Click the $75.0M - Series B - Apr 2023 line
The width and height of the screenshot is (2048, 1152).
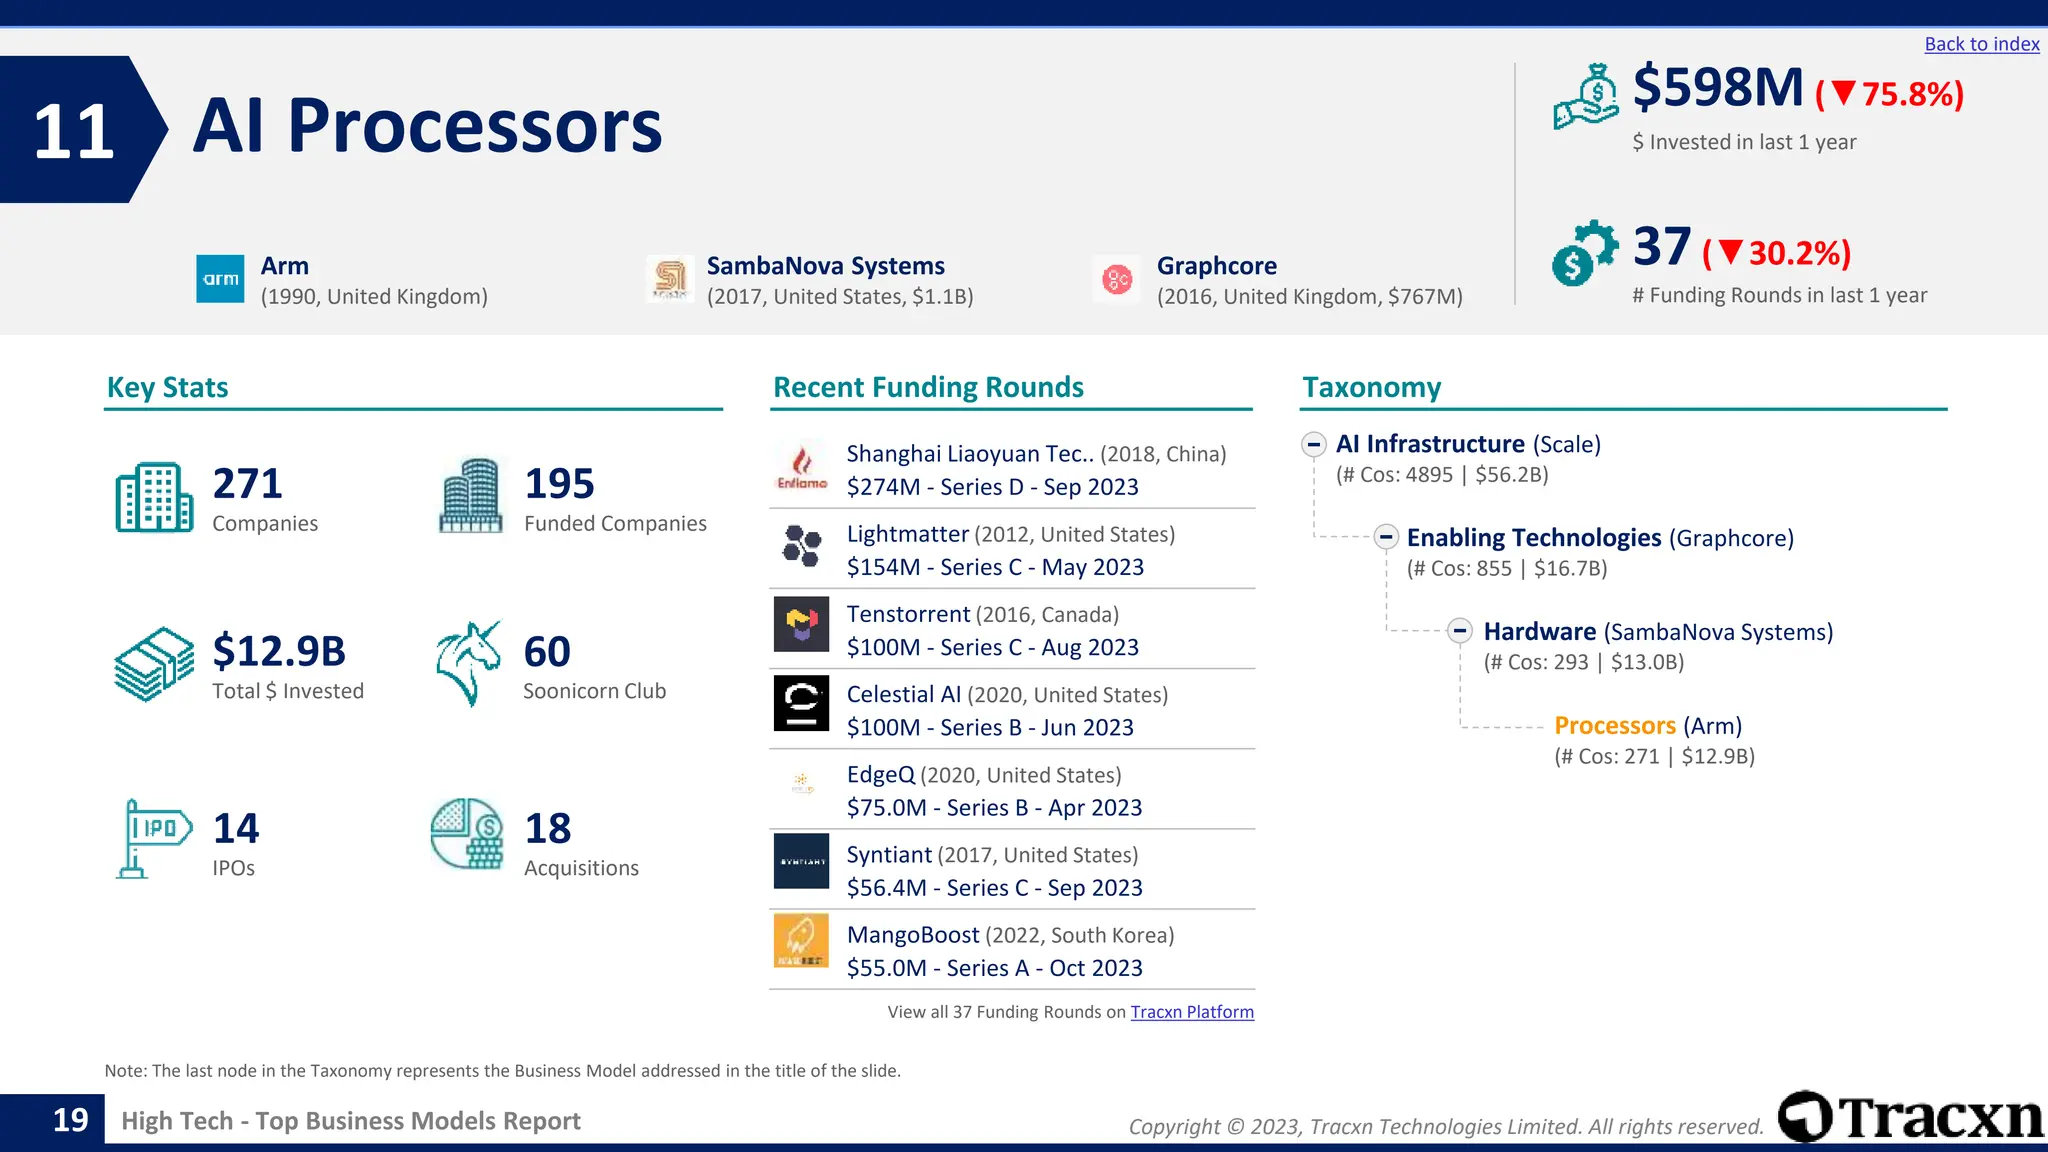994,807
